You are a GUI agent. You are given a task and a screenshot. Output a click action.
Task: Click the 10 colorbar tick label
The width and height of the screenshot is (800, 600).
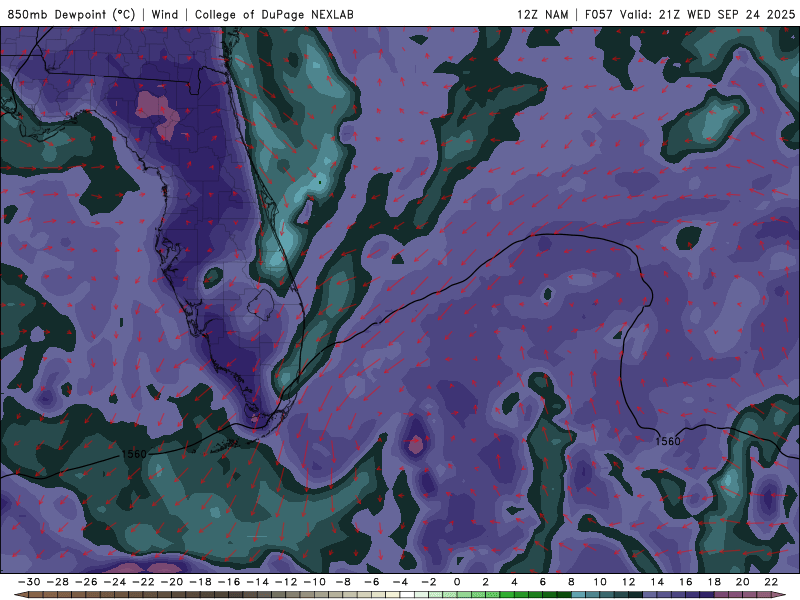tap(600, 582)
